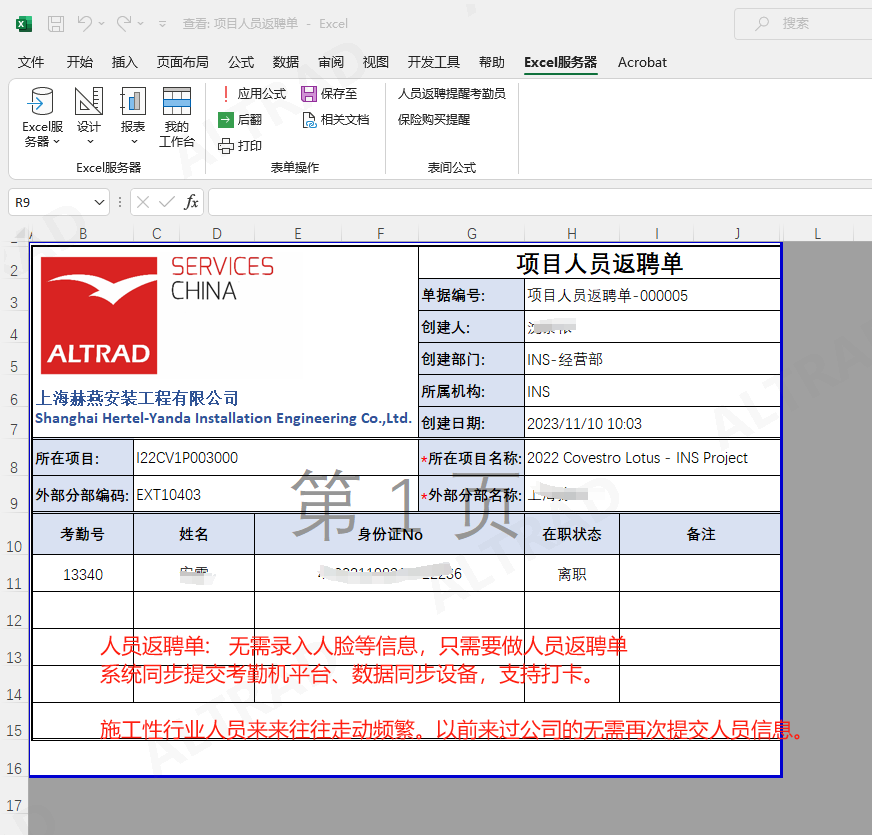Image resolution: width=872 pixels, height=835 pixels.
Task: Open the Quick Access Toolbar customize dropdown
Action: (163, 23)
